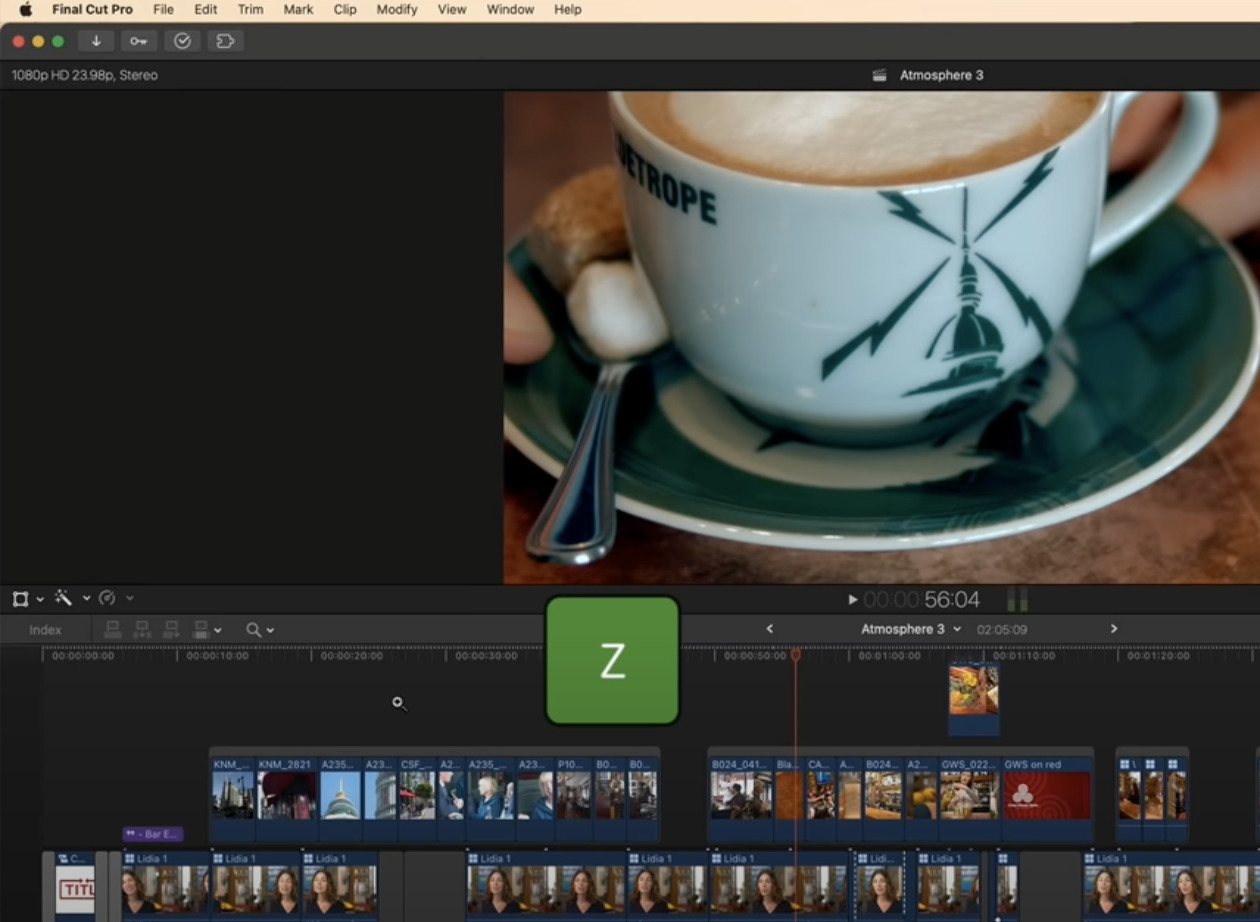Open the Window menu

[510, 9]
